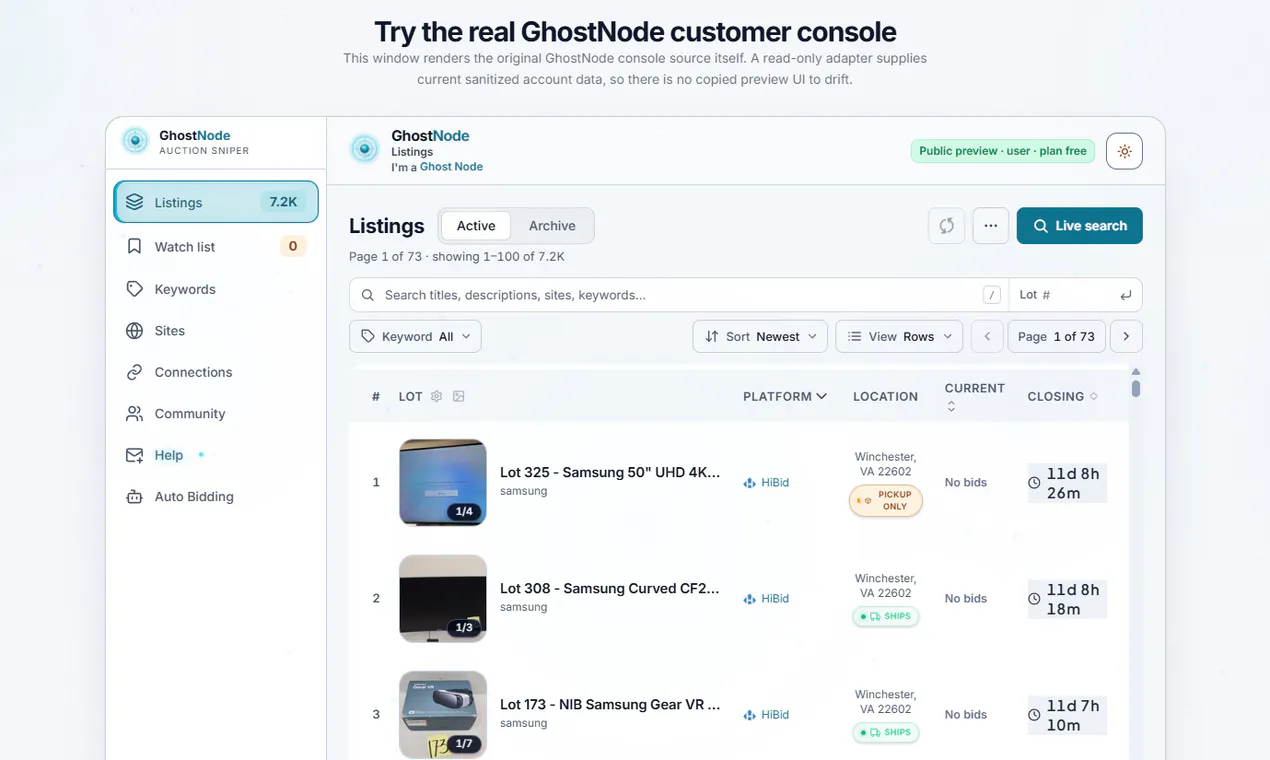The image size is (1270, 760).
Task: Click the SHIPS badge on Lot 308
Action: [x=886, y=616]
